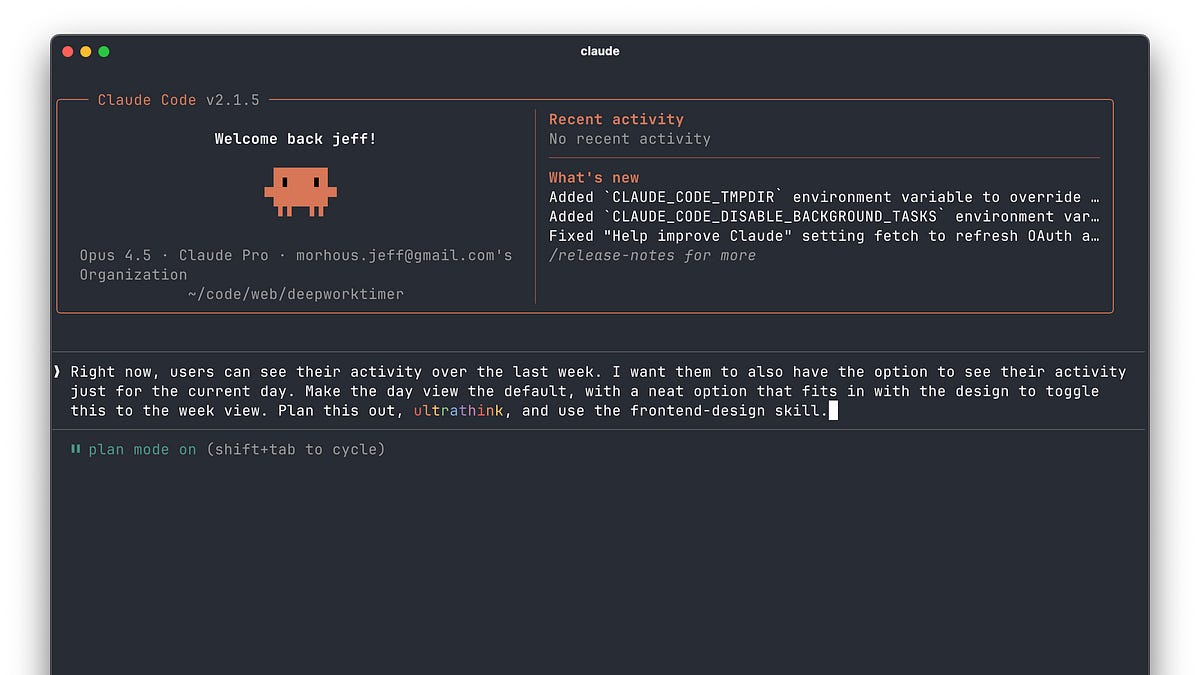The height and width of the screenshot is (675, 1200).
Task: Click the 'Recent activity' heading
Action: 616,119
